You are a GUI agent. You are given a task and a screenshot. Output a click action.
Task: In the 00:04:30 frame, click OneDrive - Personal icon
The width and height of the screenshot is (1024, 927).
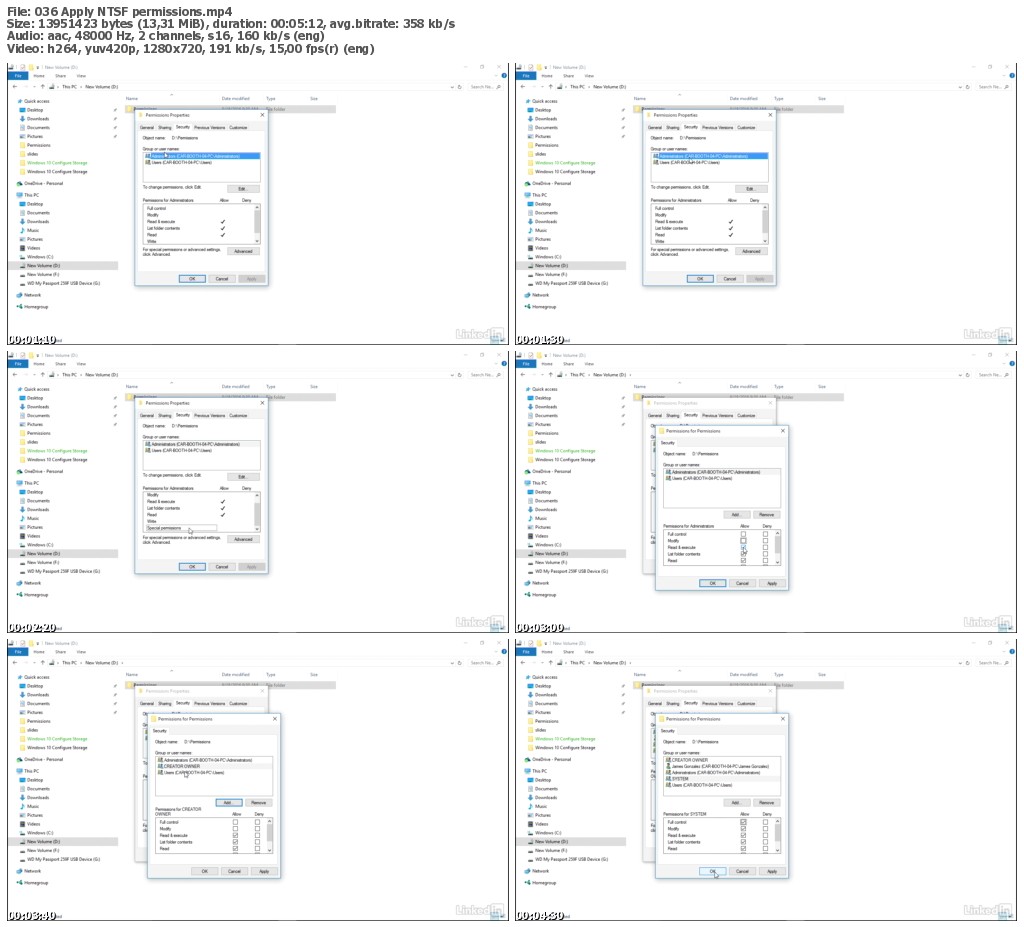528,759
